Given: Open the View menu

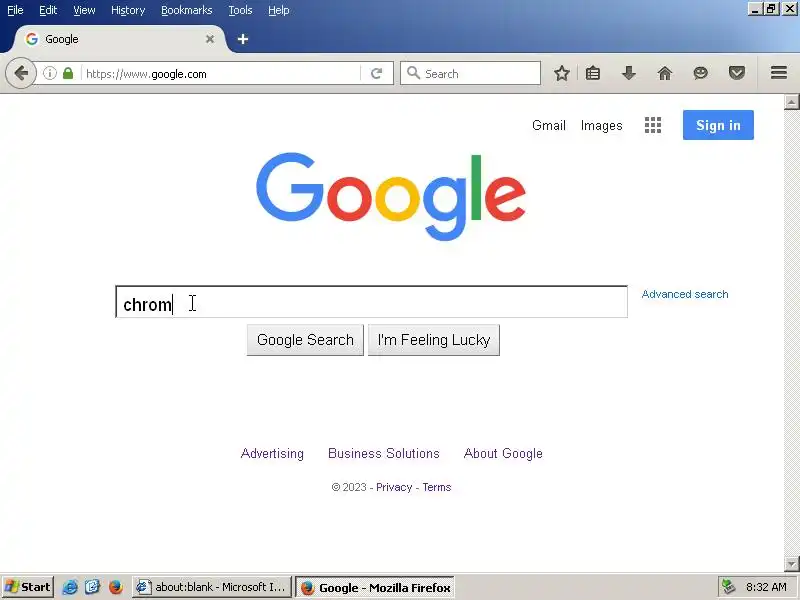Looking at the screenshot, I should pos(84,10).
